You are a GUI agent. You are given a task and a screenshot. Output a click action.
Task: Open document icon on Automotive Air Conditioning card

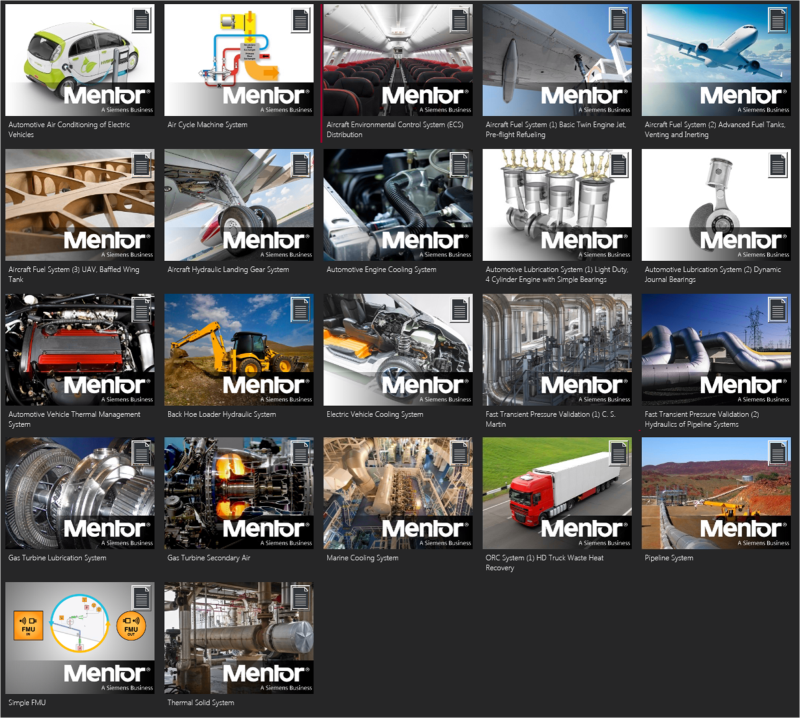click(x=141, y=20)
